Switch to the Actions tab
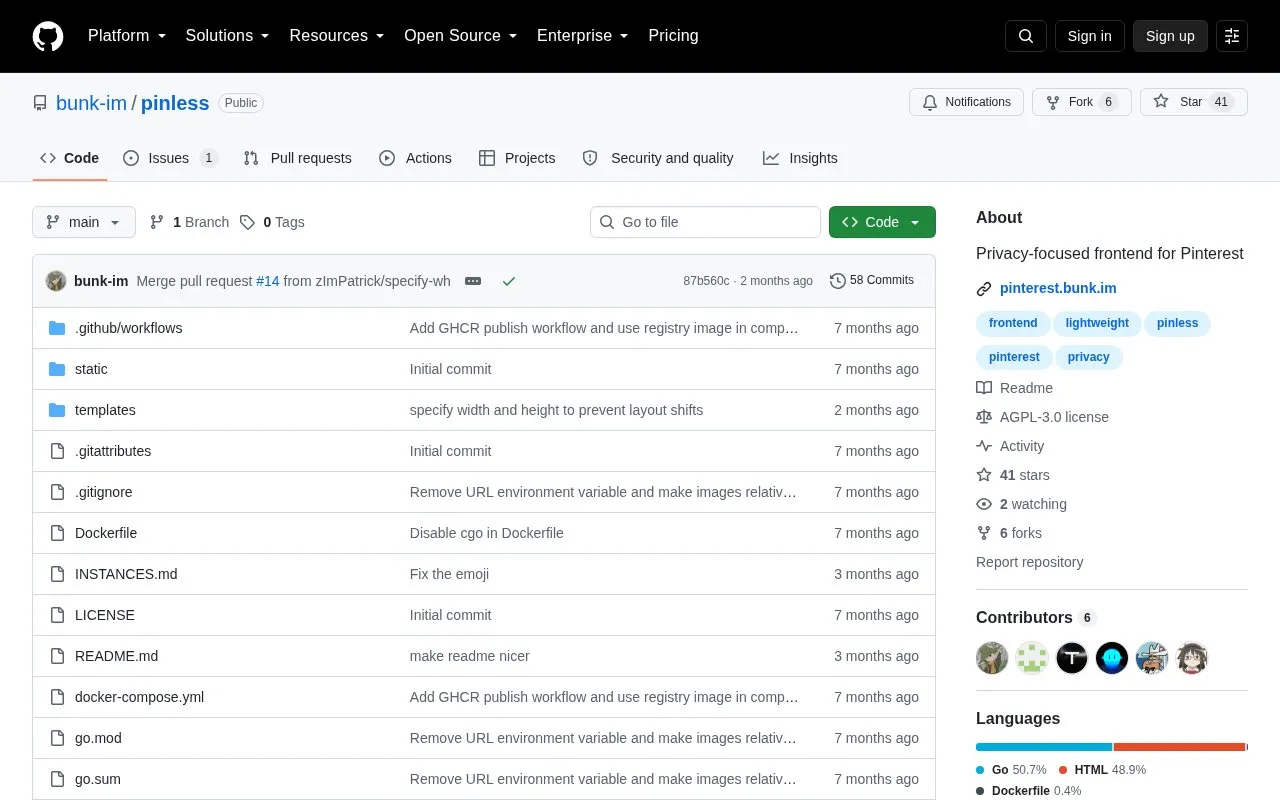 tap(415, 158)
